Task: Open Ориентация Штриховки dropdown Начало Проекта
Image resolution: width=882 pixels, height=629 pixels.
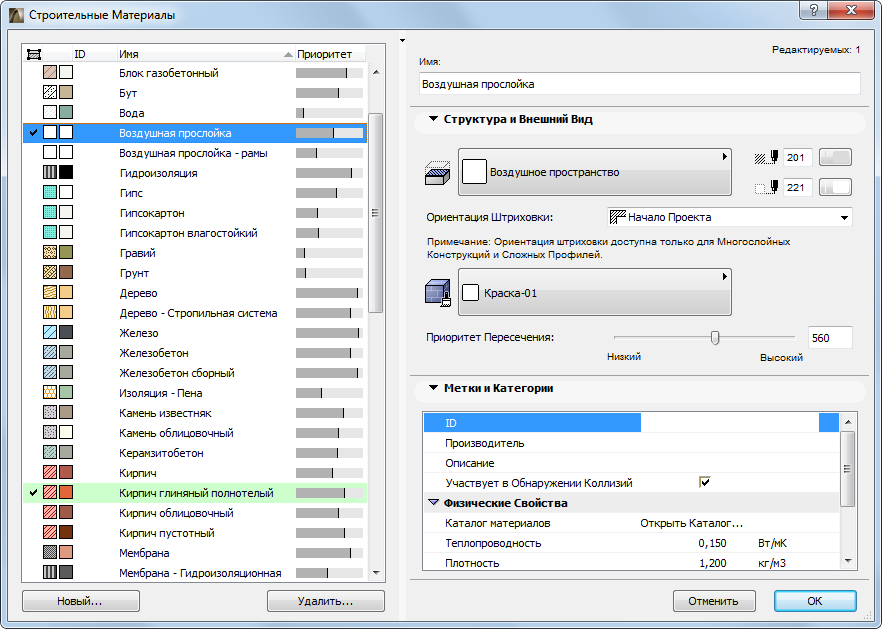Action: [x=730, y=217]
